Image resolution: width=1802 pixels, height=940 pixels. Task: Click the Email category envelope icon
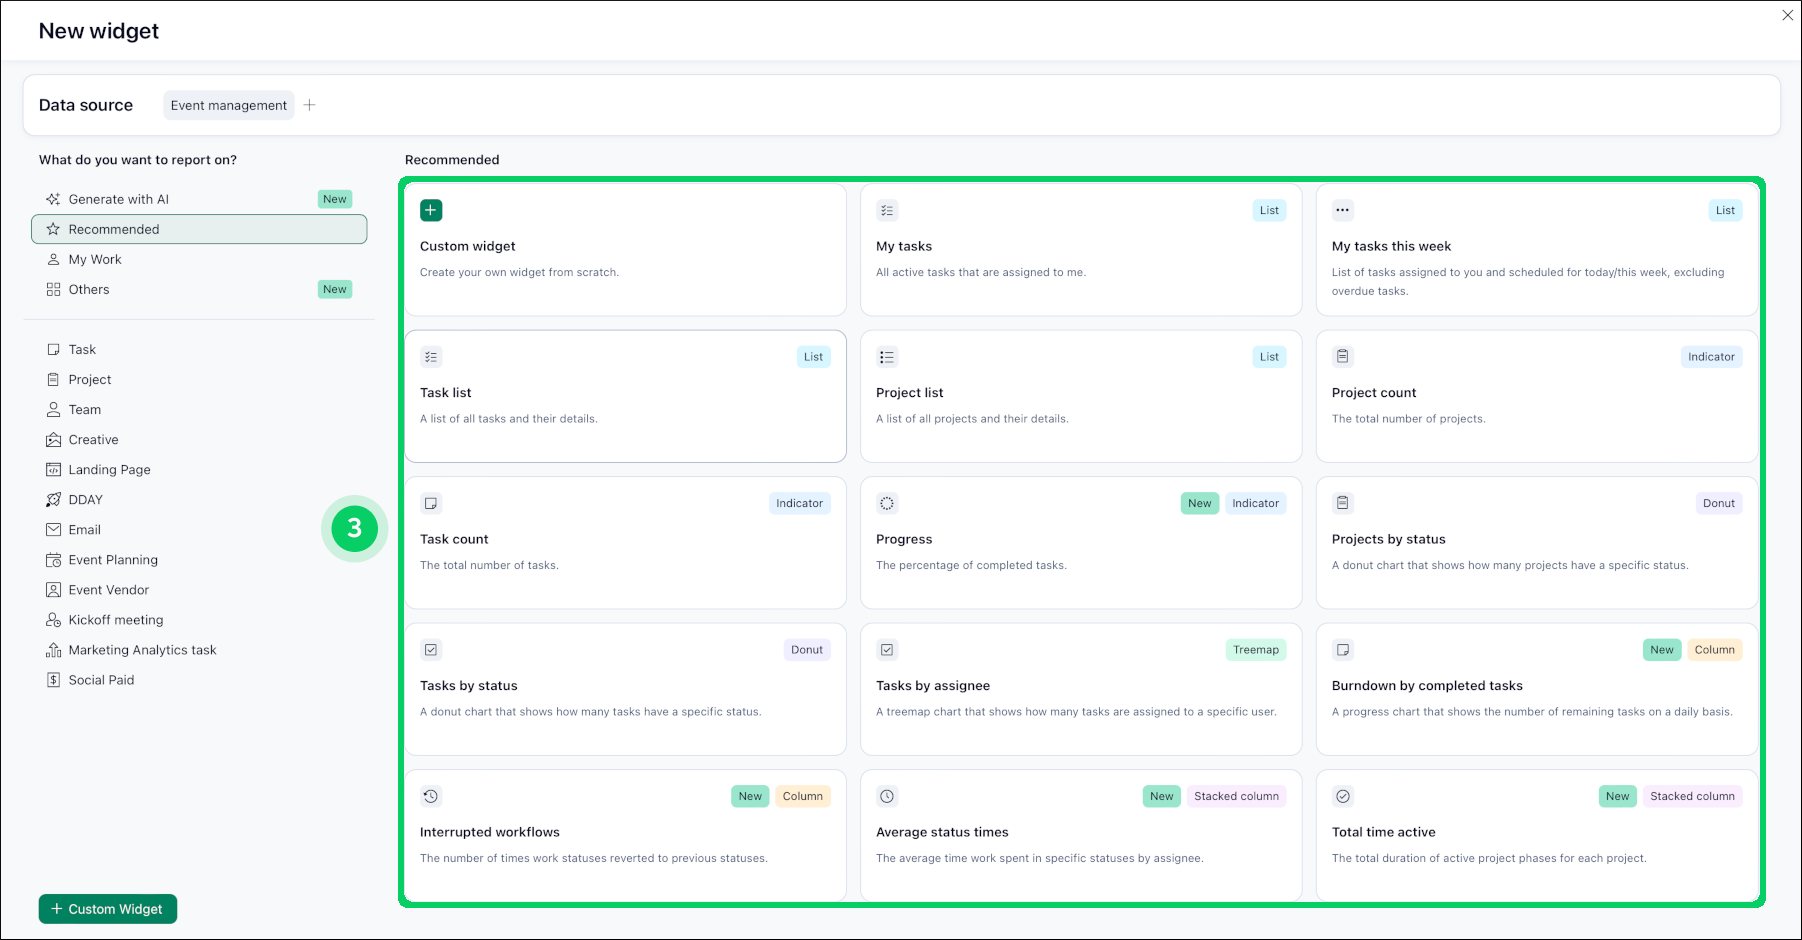tap(54, 529)
